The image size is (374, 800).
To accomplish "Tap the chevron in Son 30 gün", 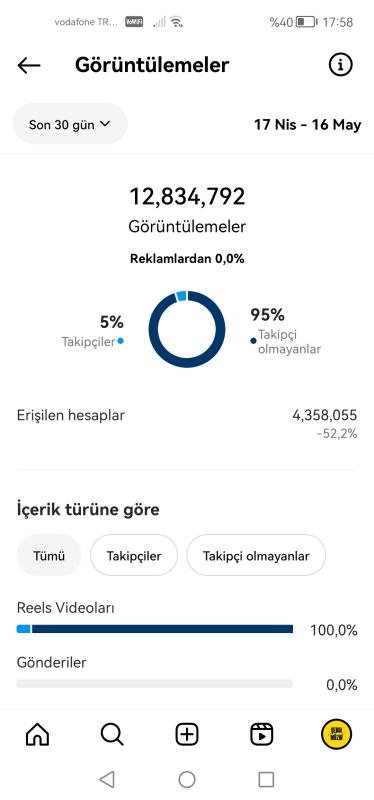I will pyautogui.click(x=105, y=124).
